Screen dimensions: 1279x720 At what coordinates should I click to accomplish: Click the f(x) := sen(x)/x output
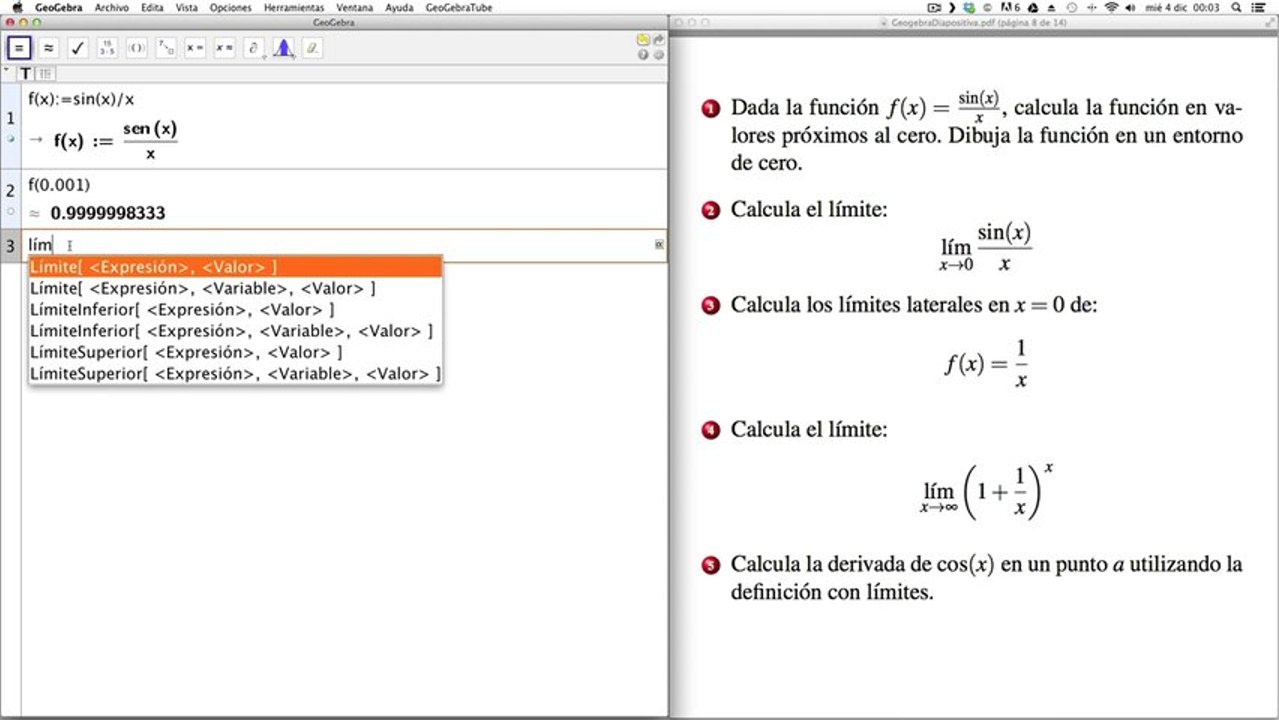pos(115,141)
